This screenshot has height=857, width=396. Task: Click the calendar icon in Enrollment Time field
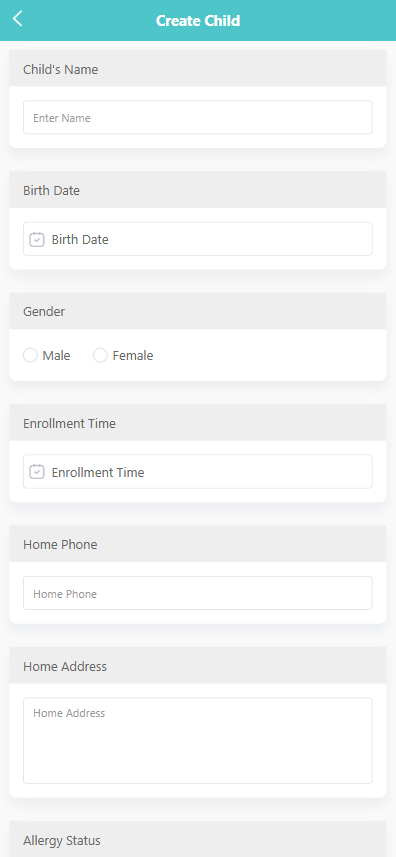pos(37,472)
